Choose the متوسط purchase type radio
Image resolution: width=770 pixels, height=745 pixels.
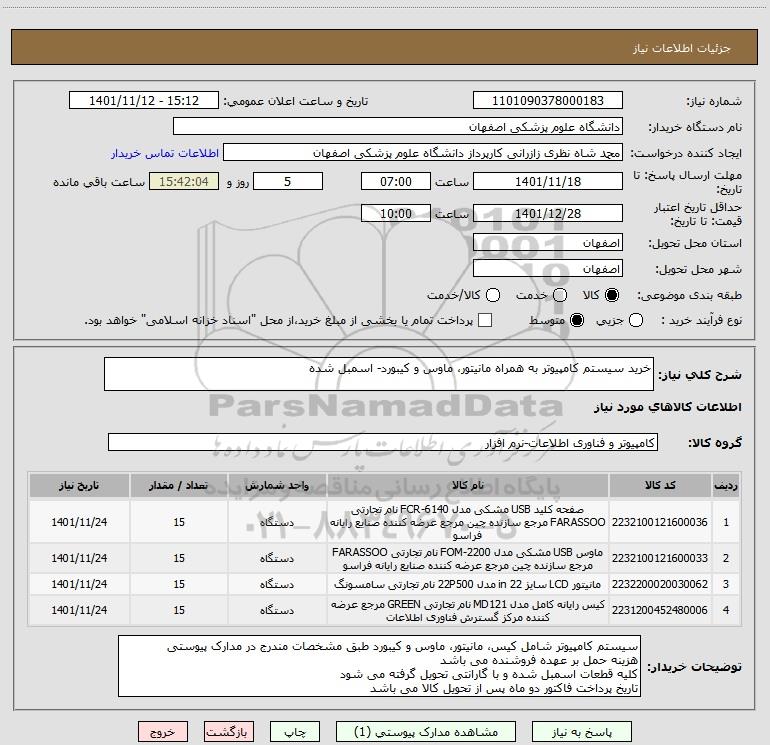coord(577,321)
